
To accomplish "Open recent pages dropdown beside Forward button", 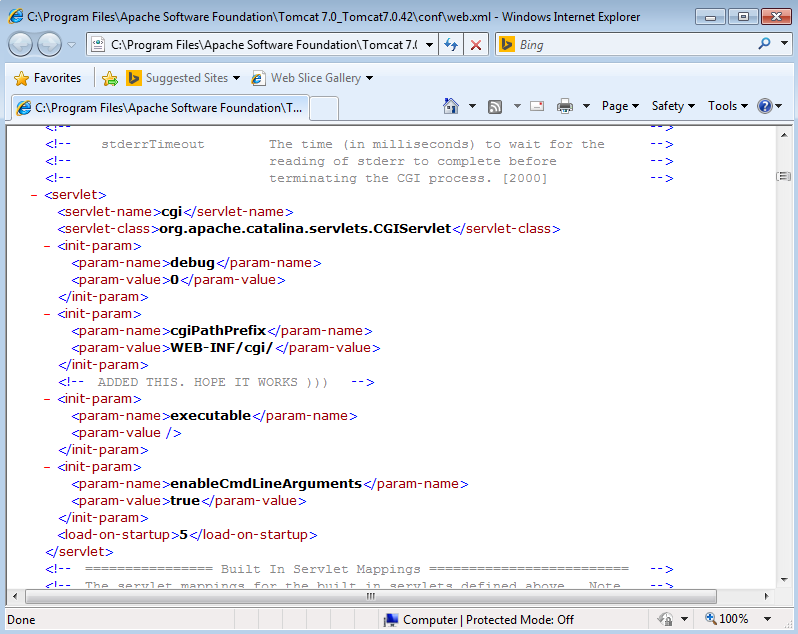I will click(72, 45).
